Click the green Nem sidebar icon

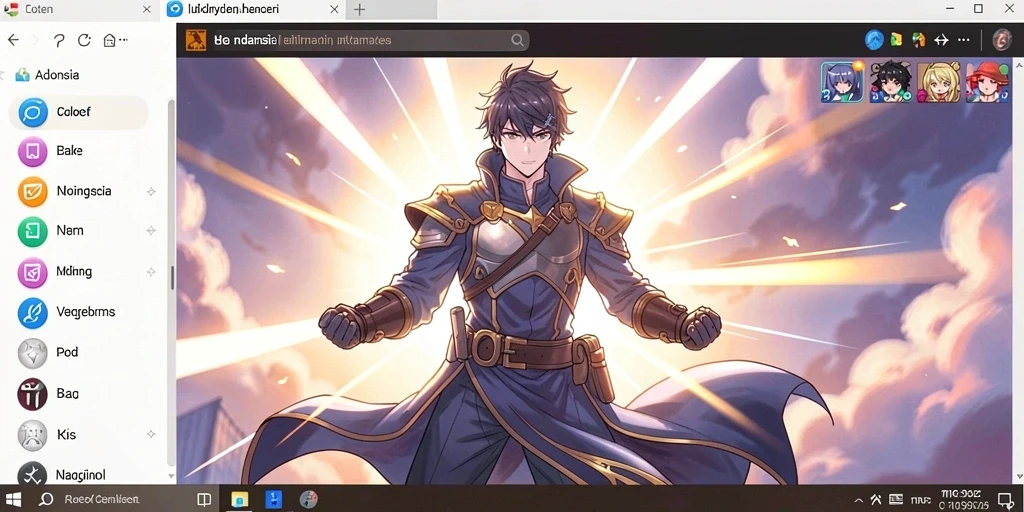tap(33, 232)
